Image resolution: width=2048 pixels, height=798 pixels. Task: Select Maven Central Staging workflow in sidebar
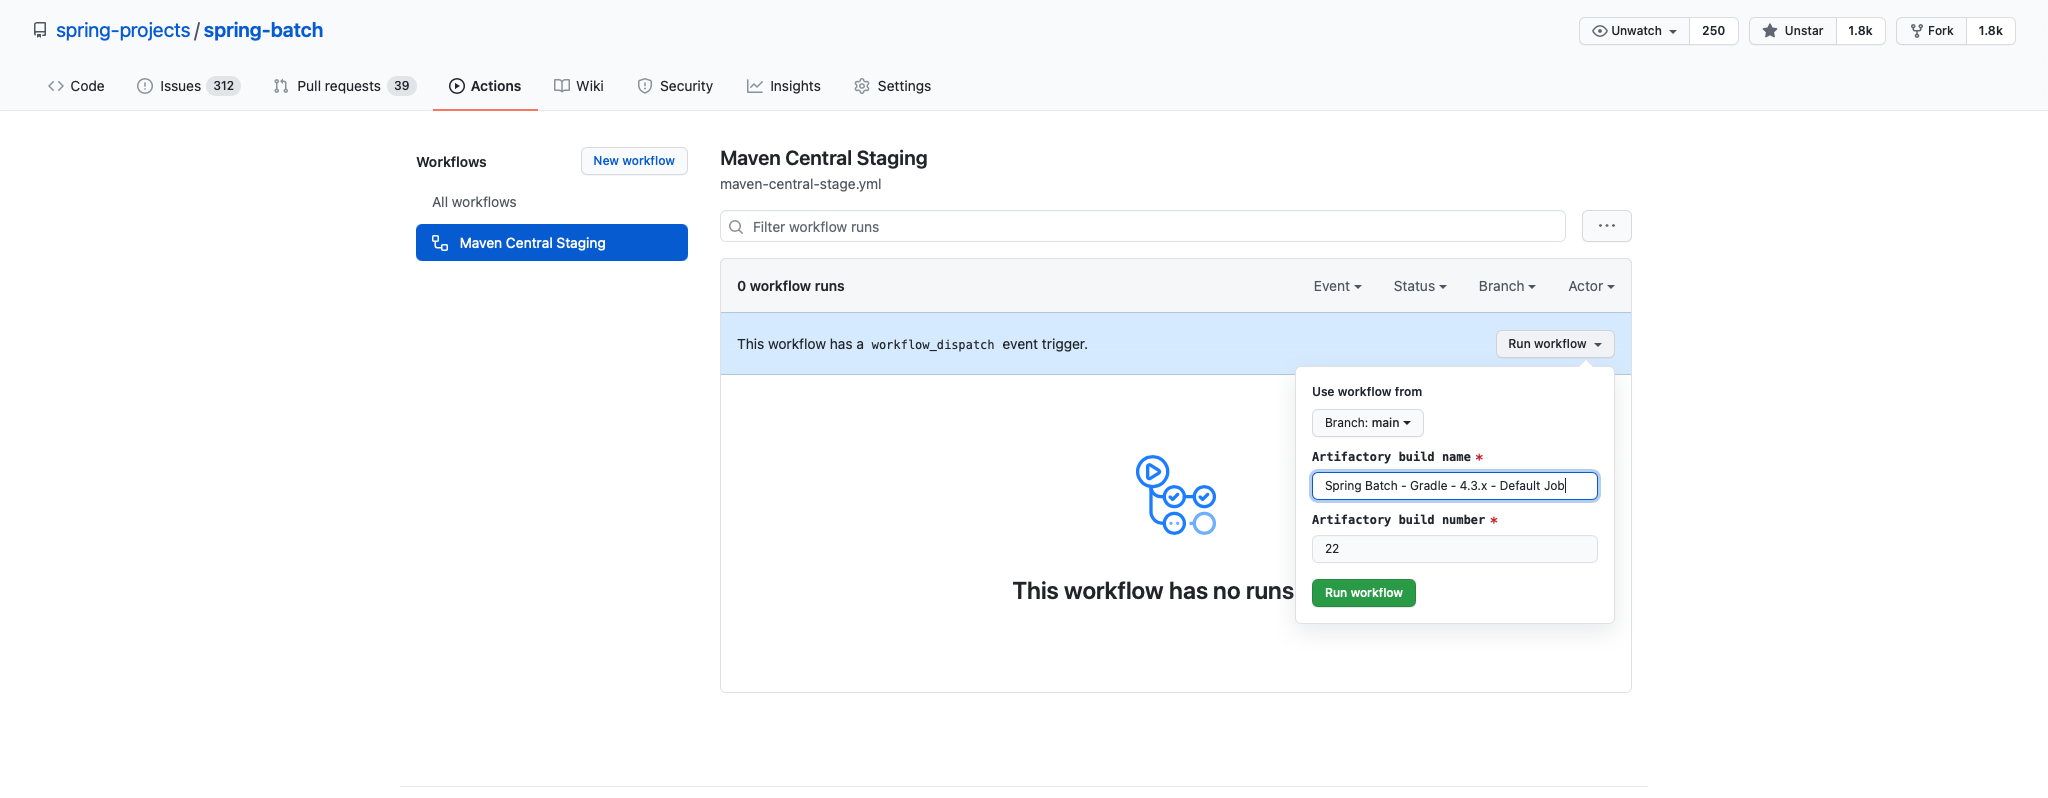pos(552,243)
